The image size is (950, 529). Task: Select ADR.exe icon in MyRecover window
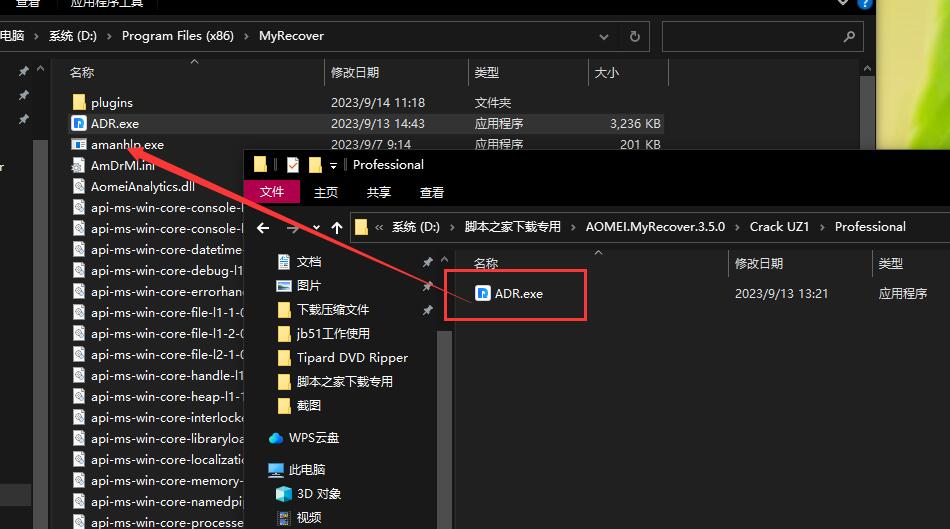79,124
